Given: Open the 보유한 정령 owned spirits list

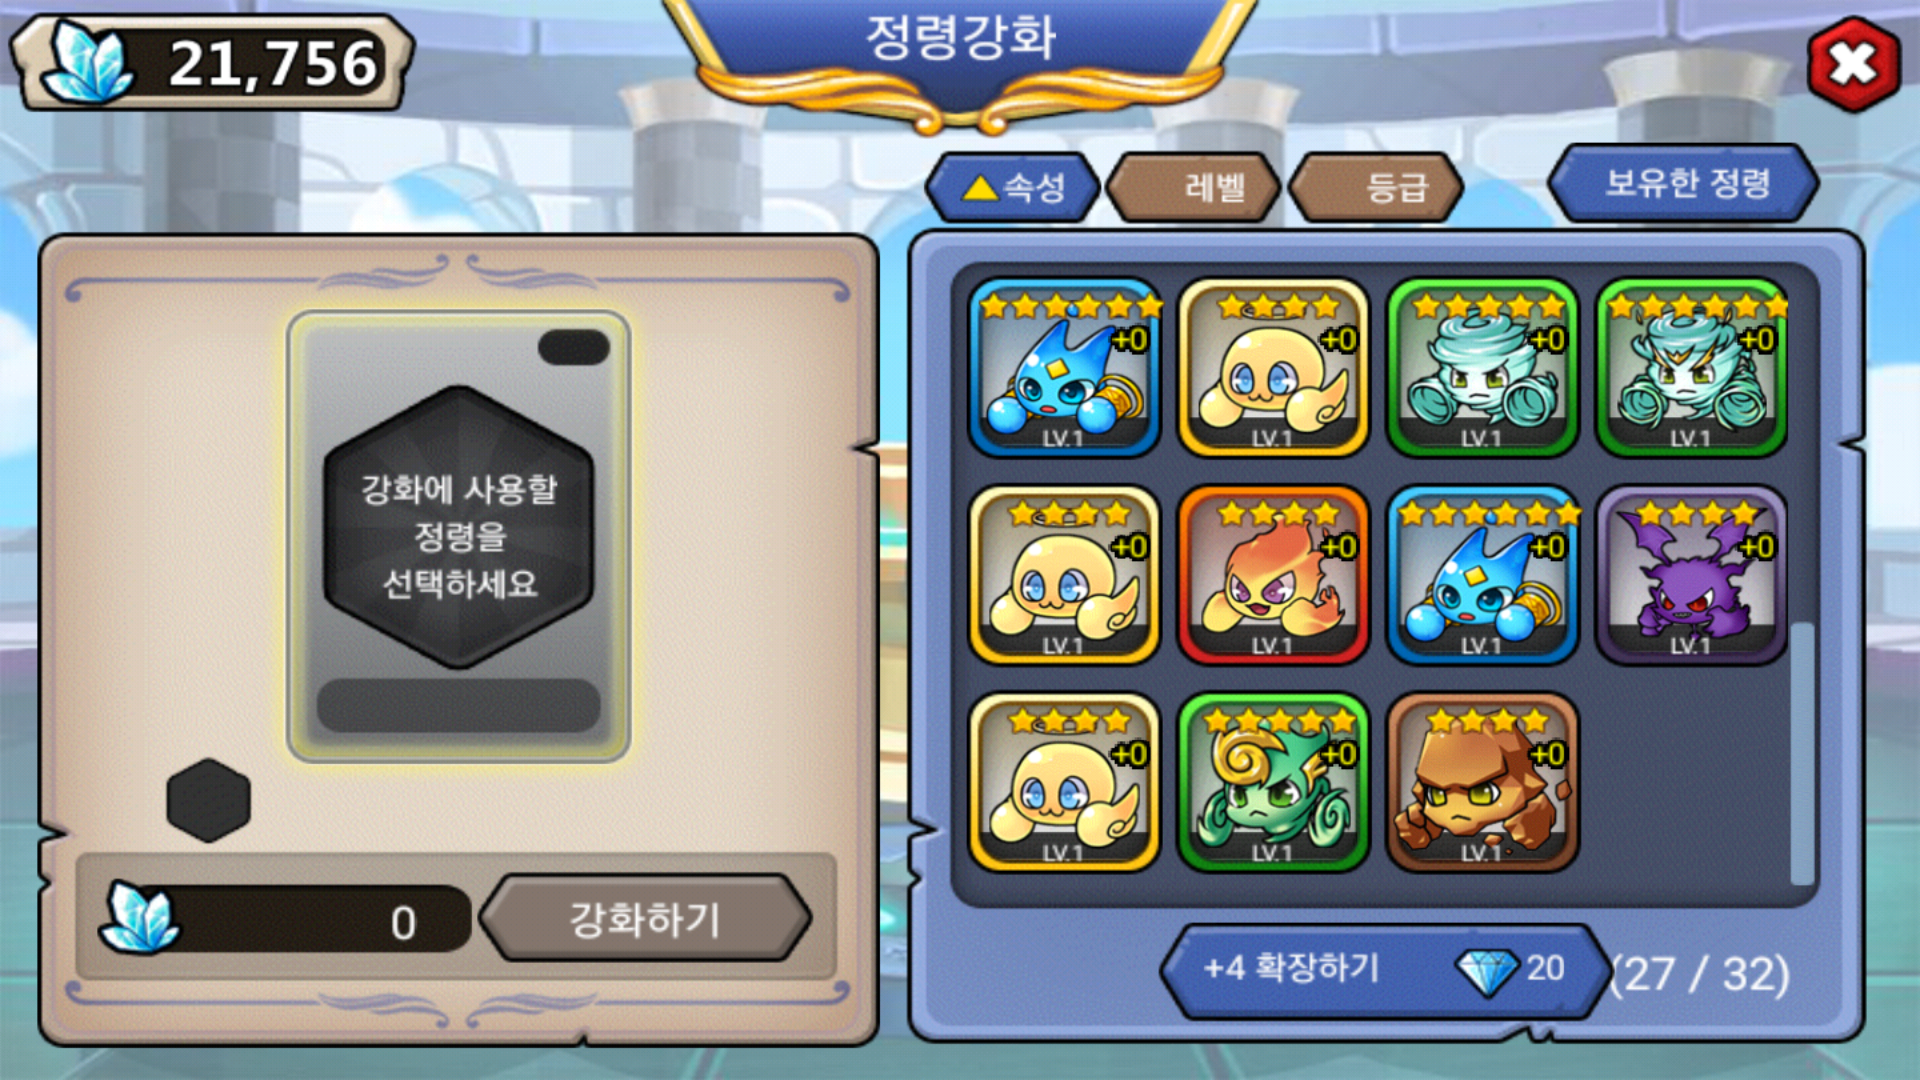Looking at the screenshot, I should [x=1684, y=183].
